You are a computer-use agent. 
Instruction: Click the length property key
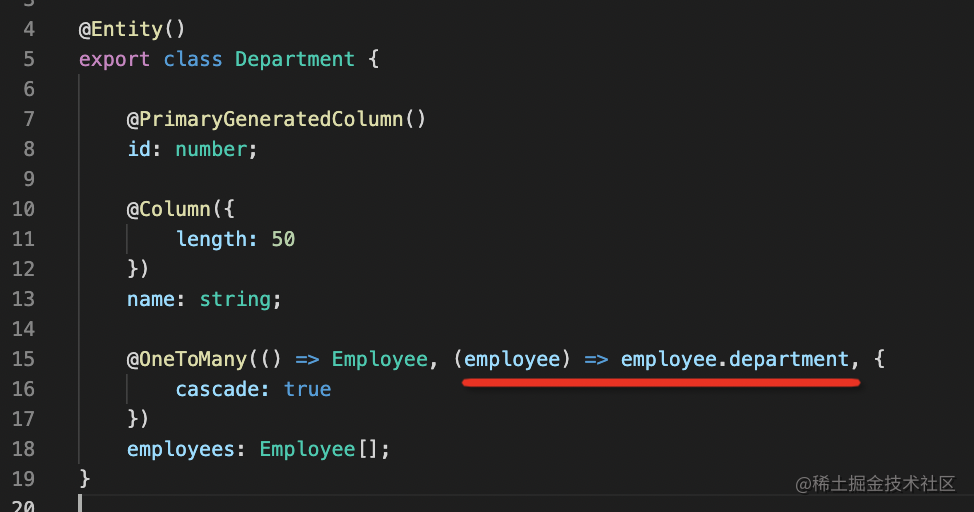coord(211,239)
